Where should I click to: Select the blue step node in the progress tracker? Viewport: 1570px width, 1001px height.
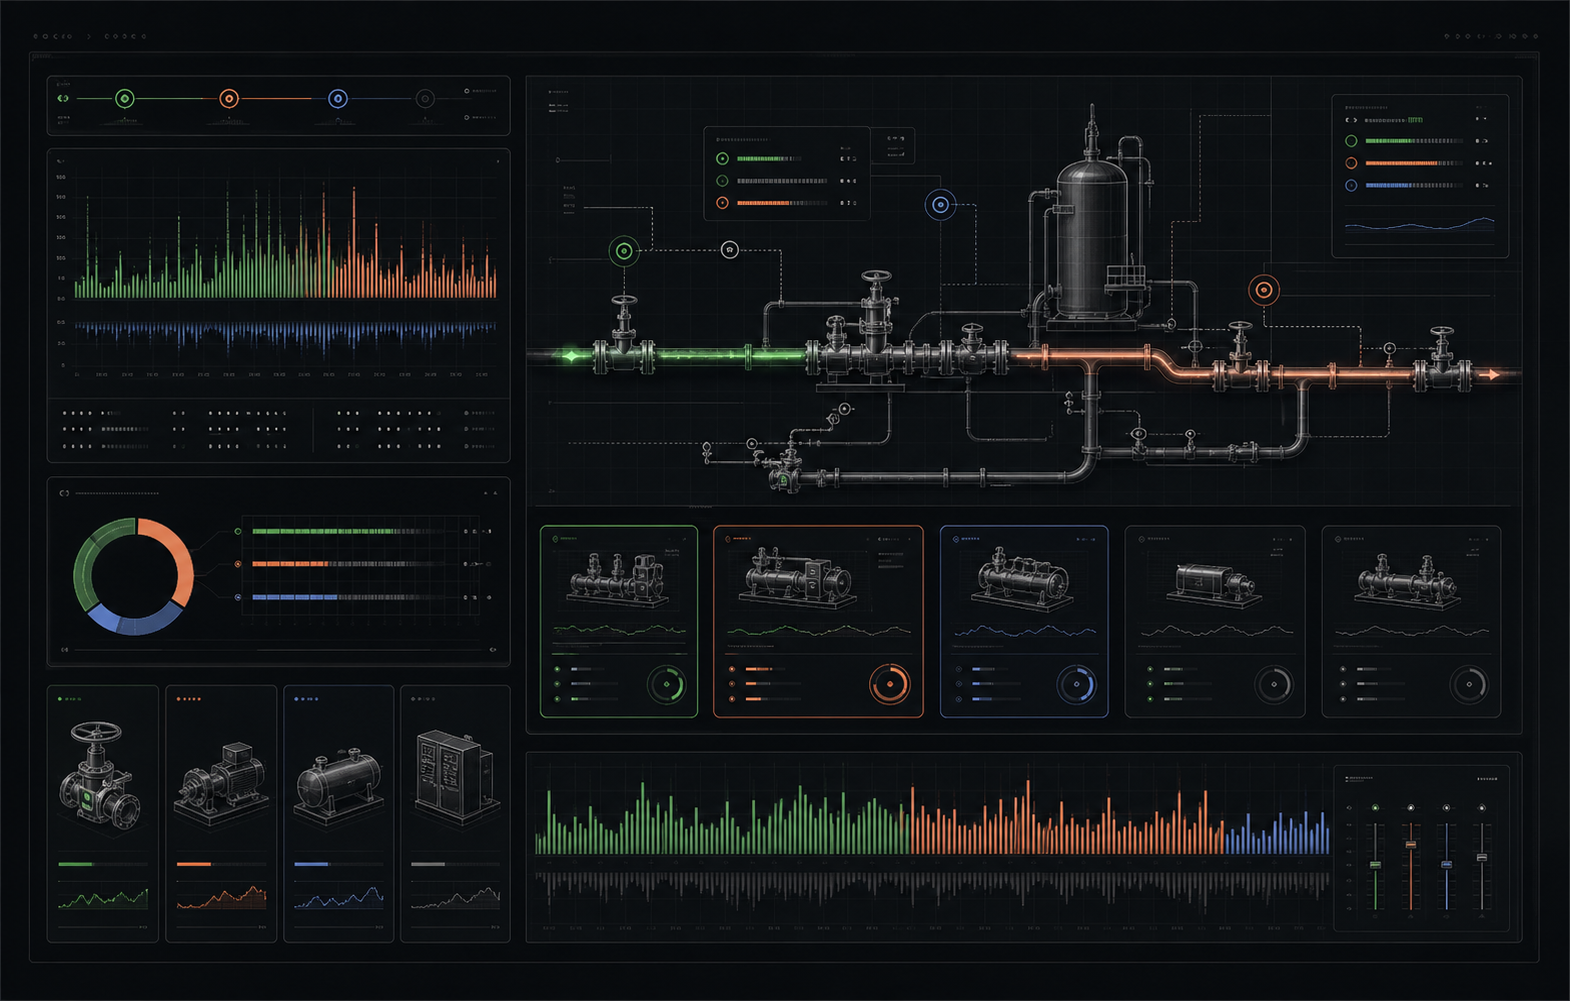(338, 98)
